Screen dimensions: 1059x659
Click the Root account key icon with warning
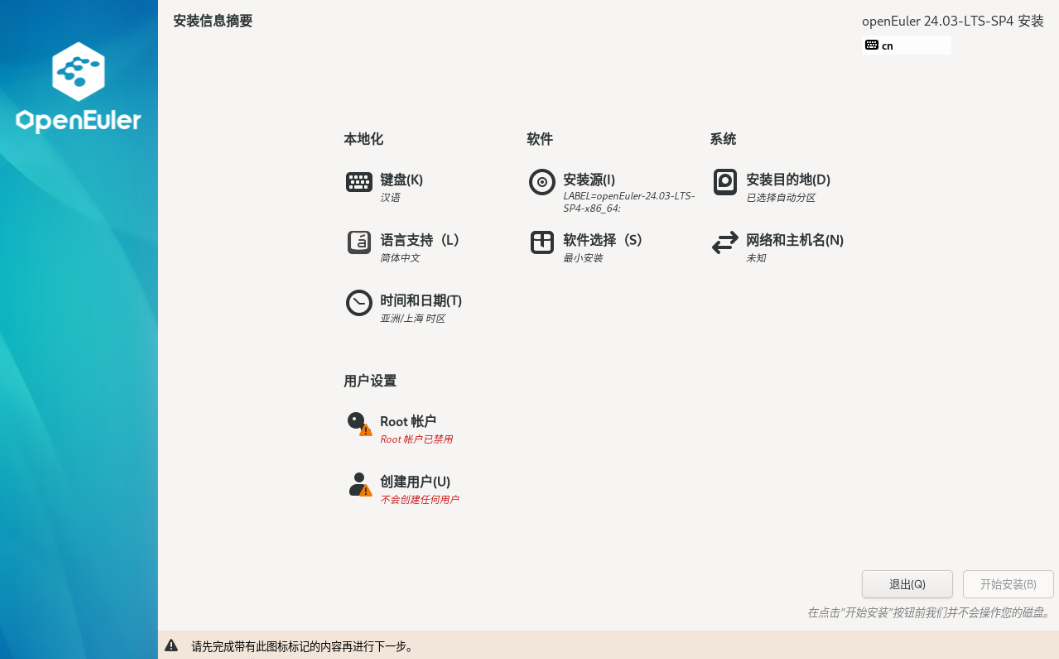[x=359, y=424]
